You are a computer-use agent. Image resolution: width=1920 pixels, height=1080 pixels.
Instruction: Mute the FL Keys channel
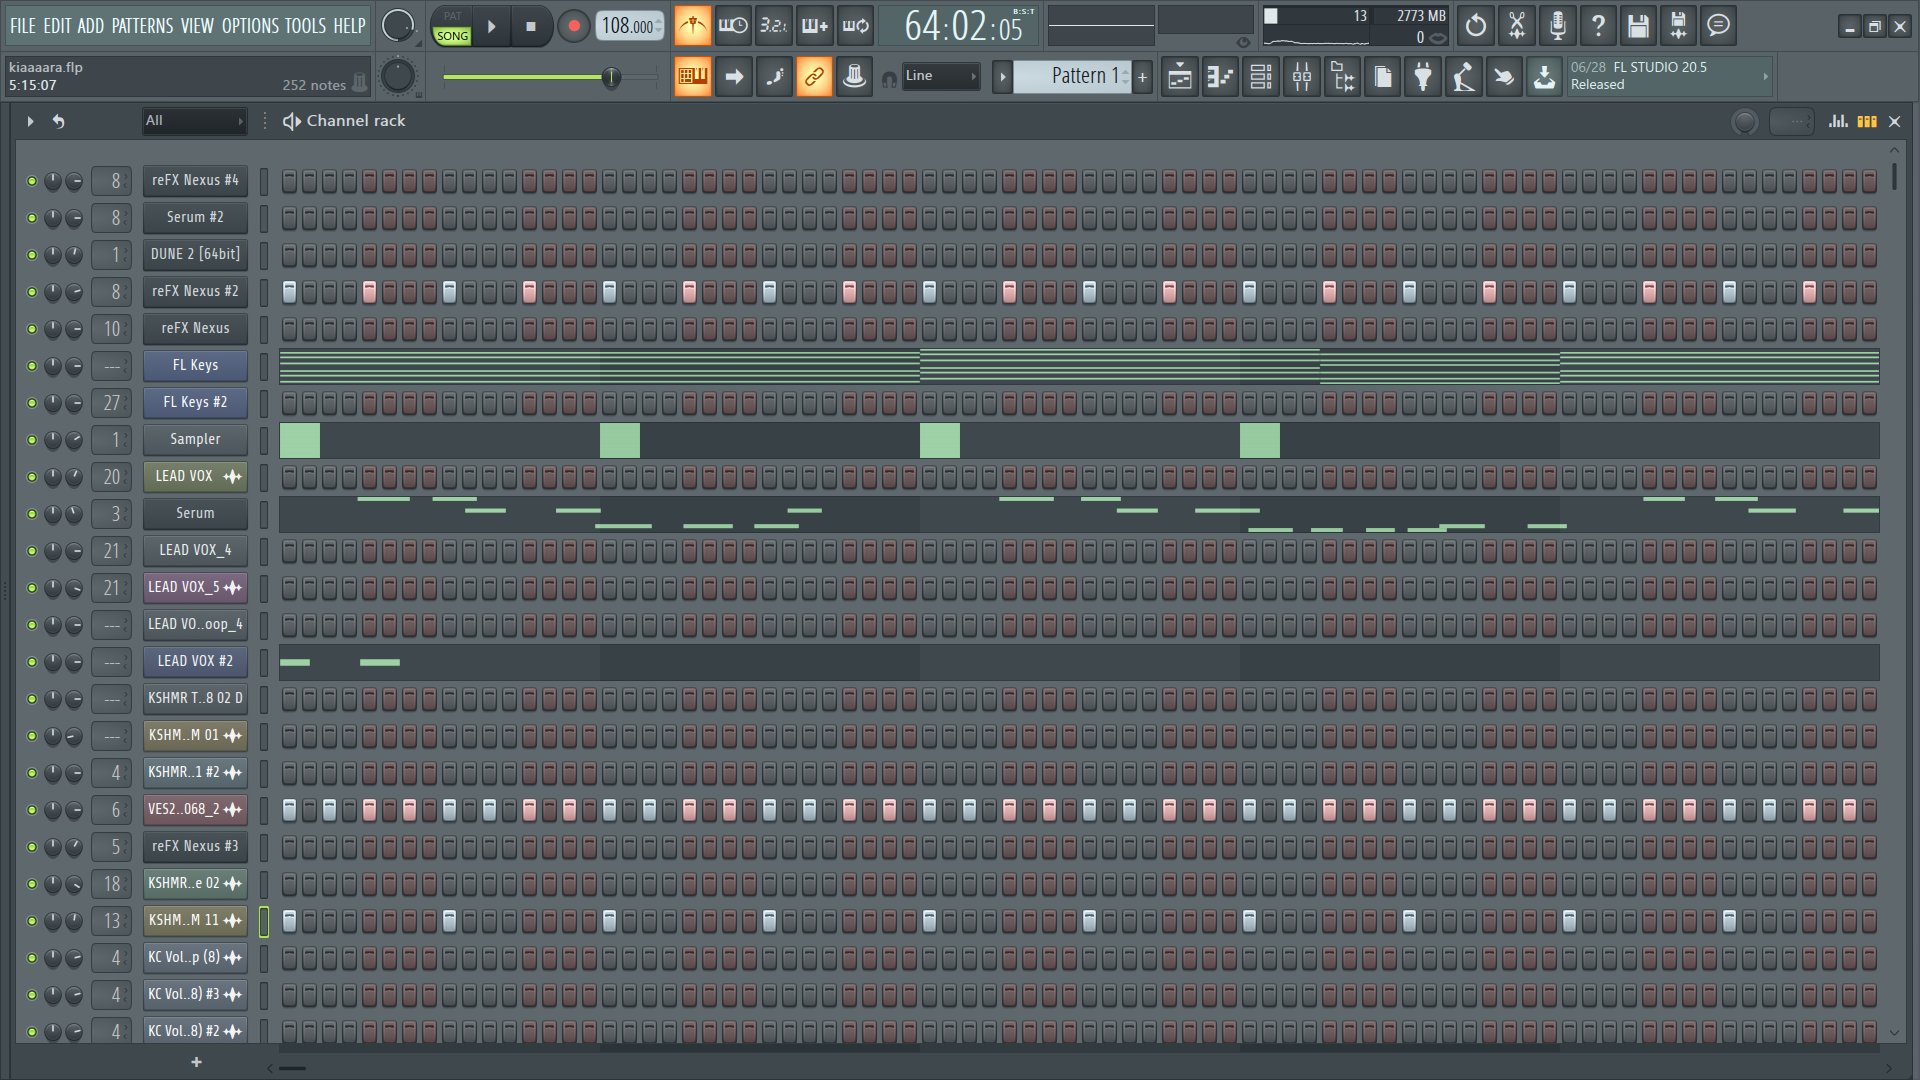click(x=32, y=366)
